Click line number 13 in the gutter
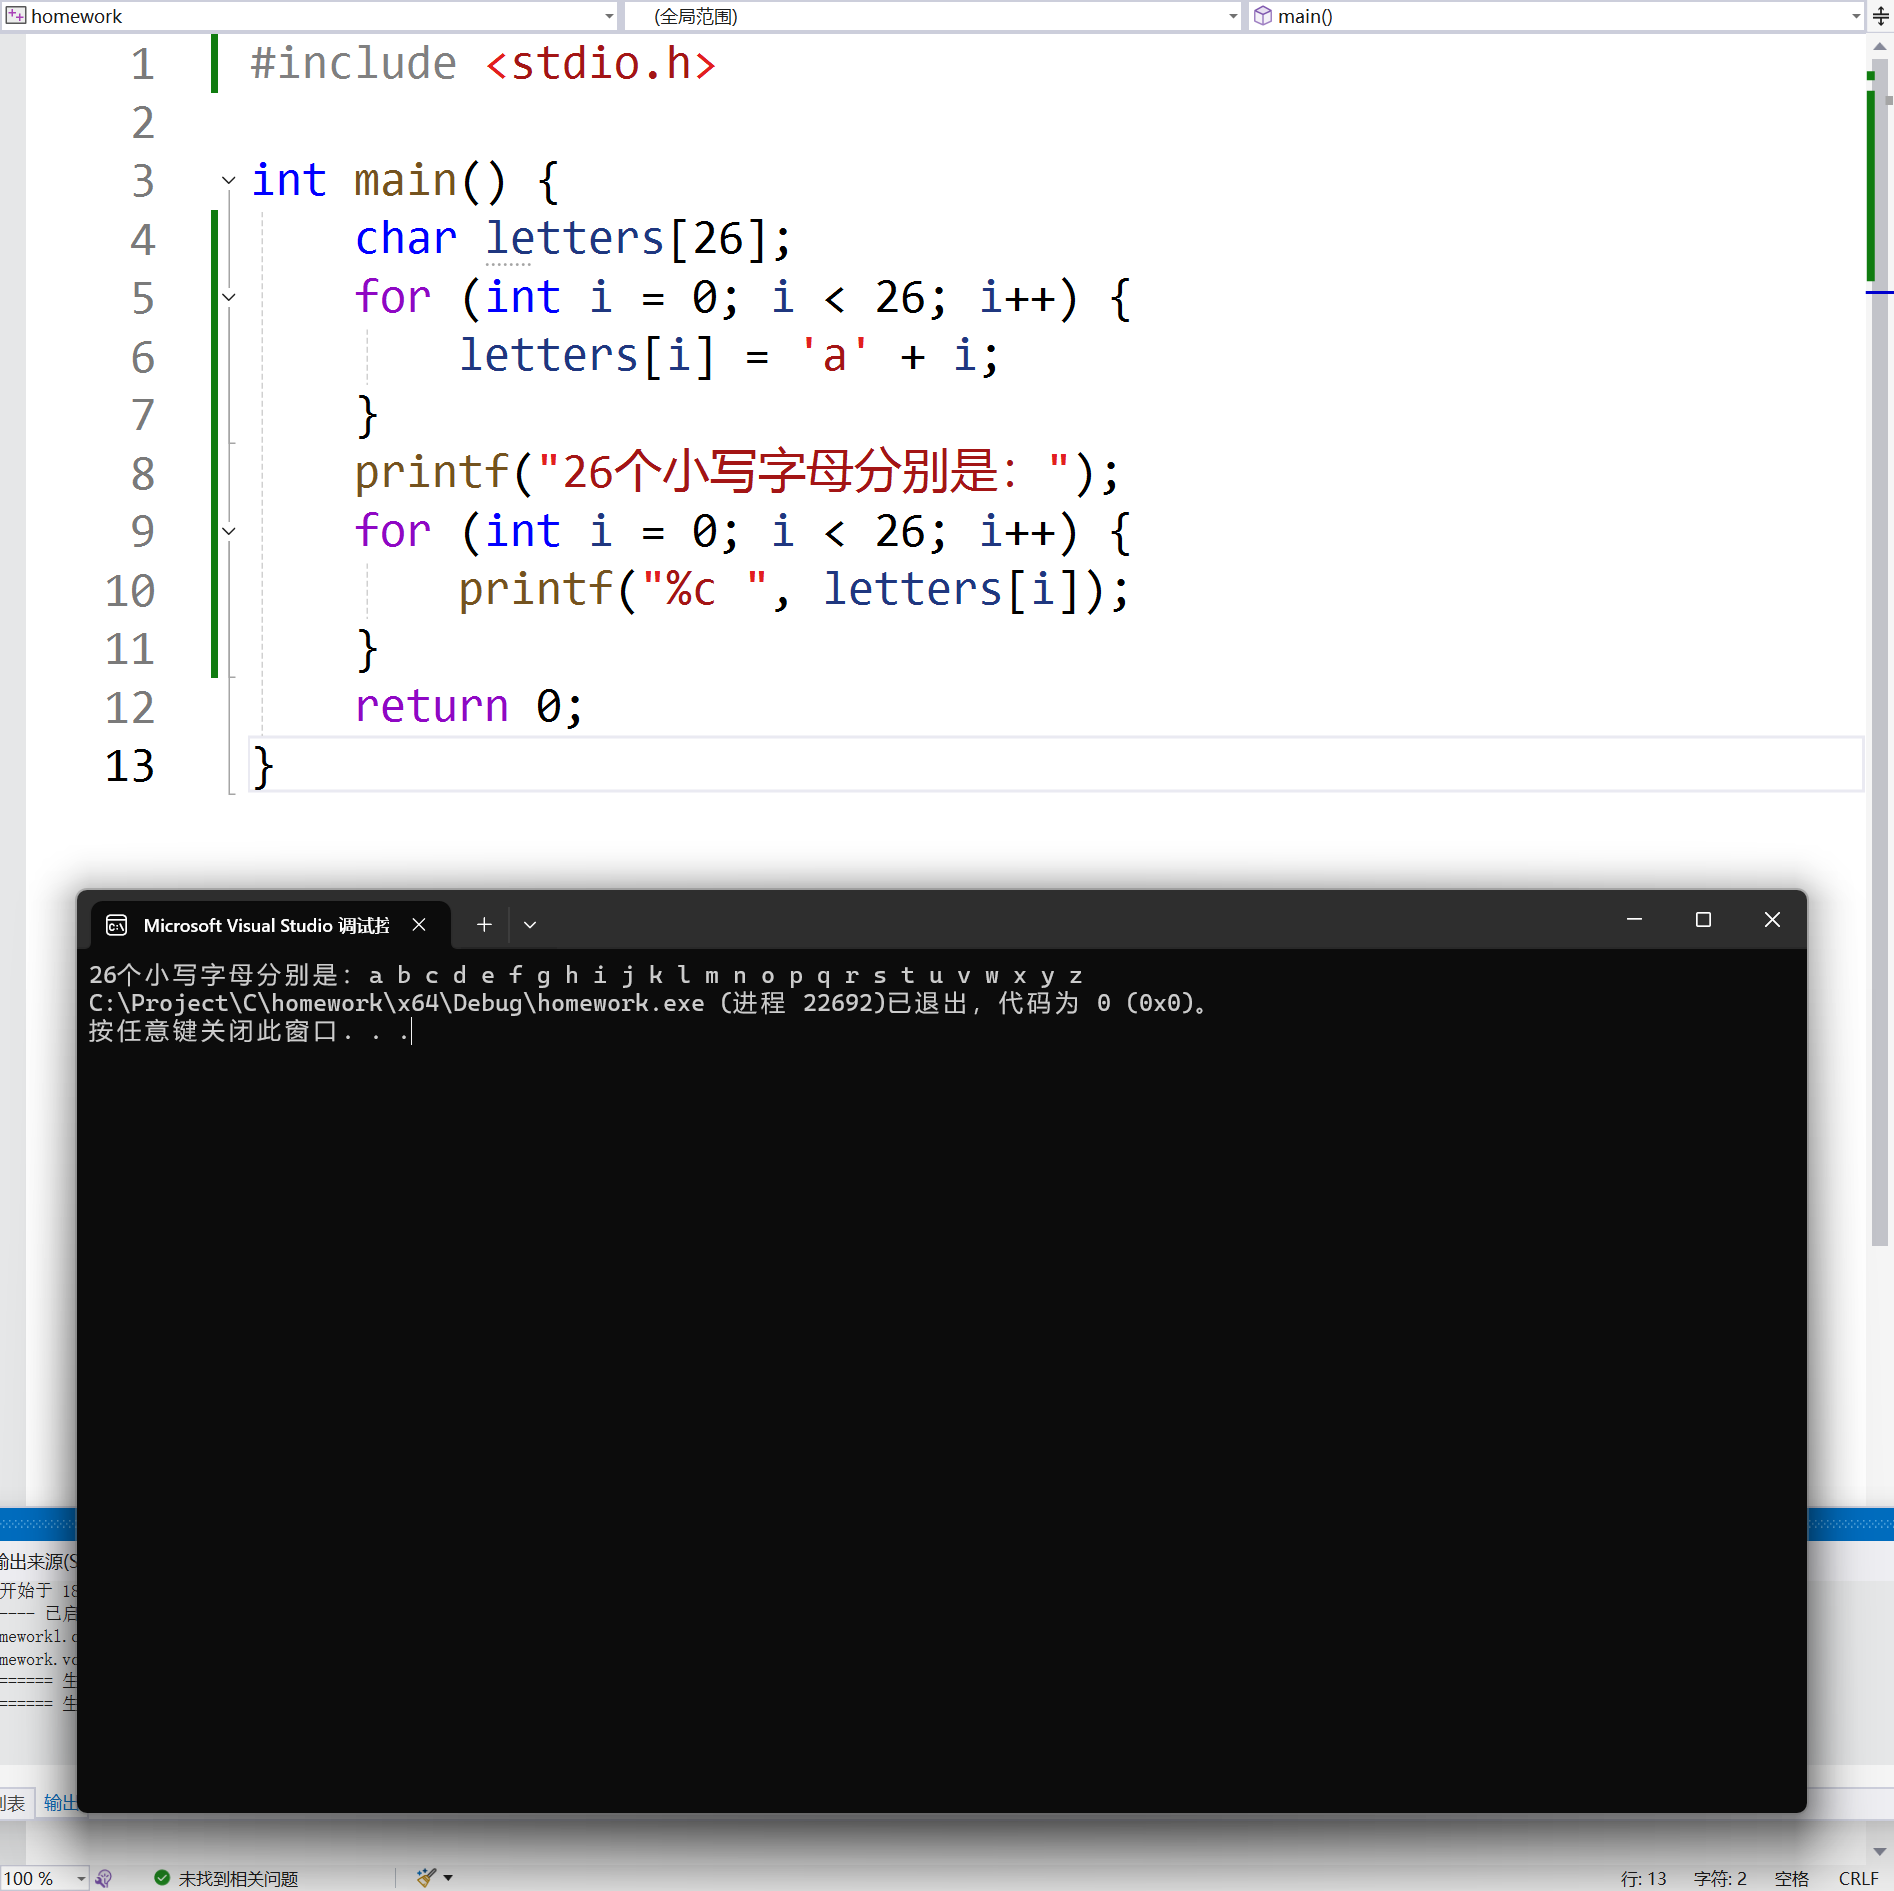The height and width of the screenshot is (1891, 1894). tap(130, 766)
